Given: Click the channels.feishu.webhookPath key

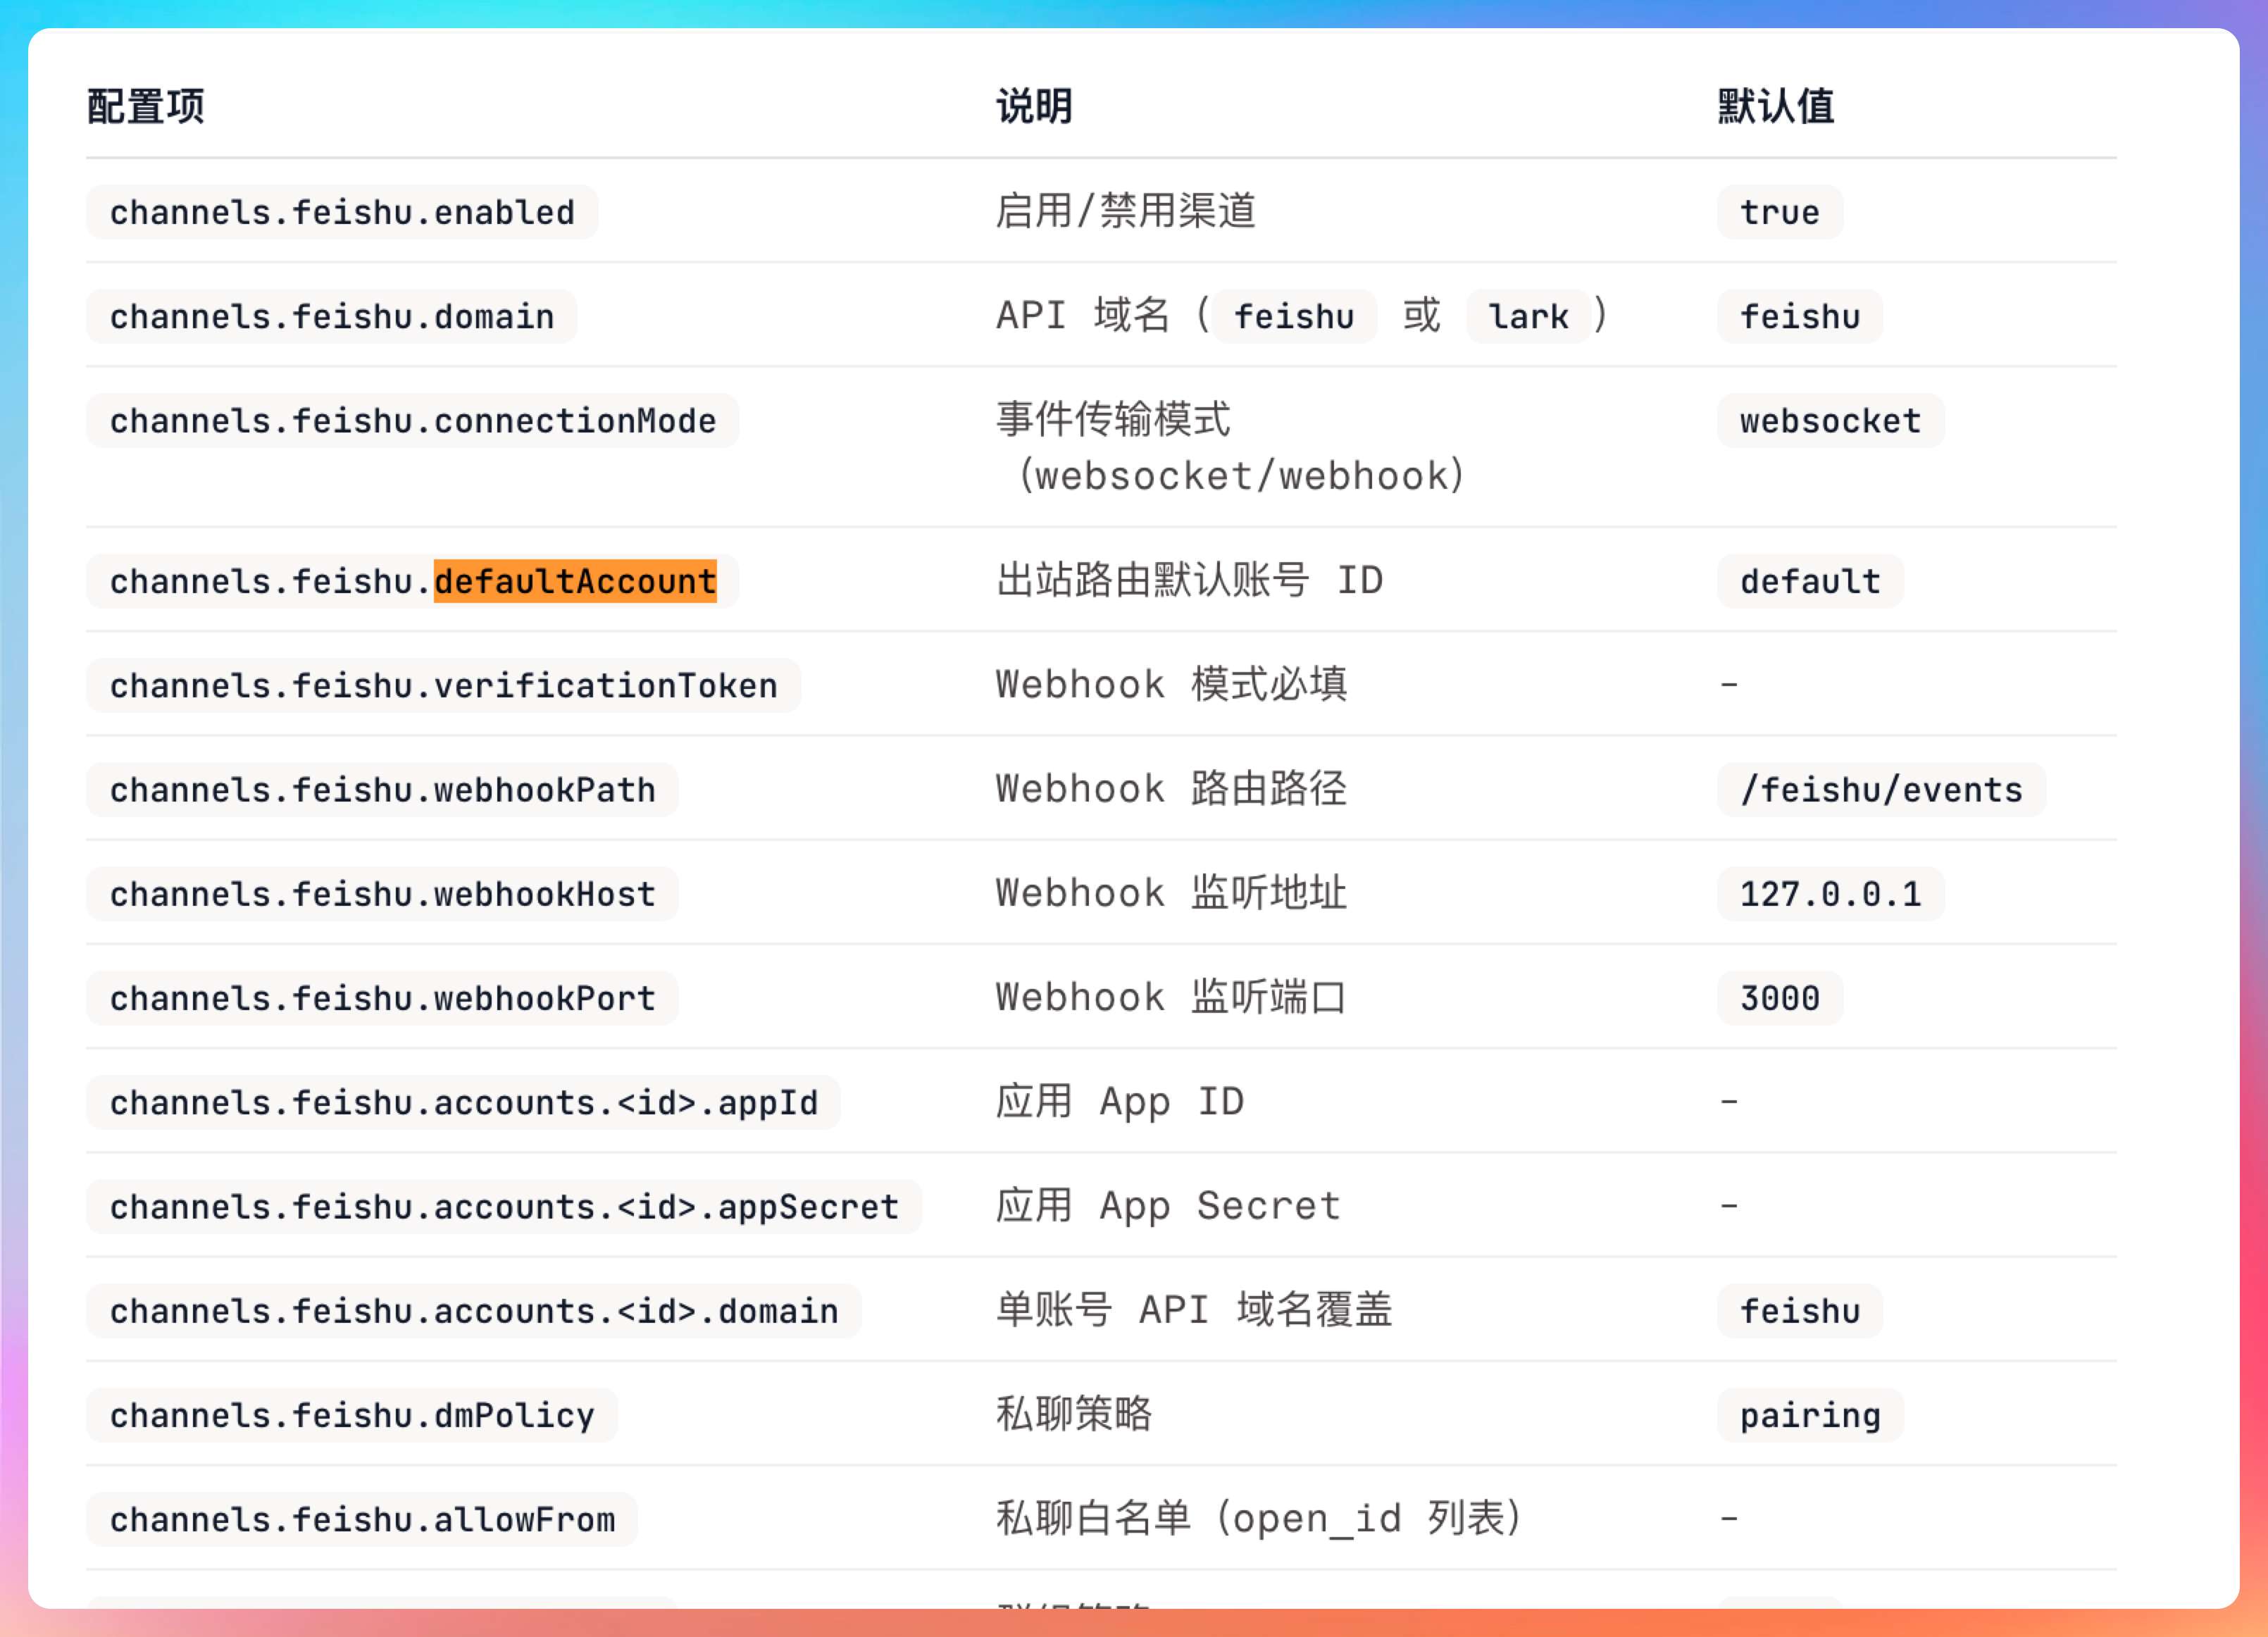Looking at the screenshot, I should click(382, 790).
